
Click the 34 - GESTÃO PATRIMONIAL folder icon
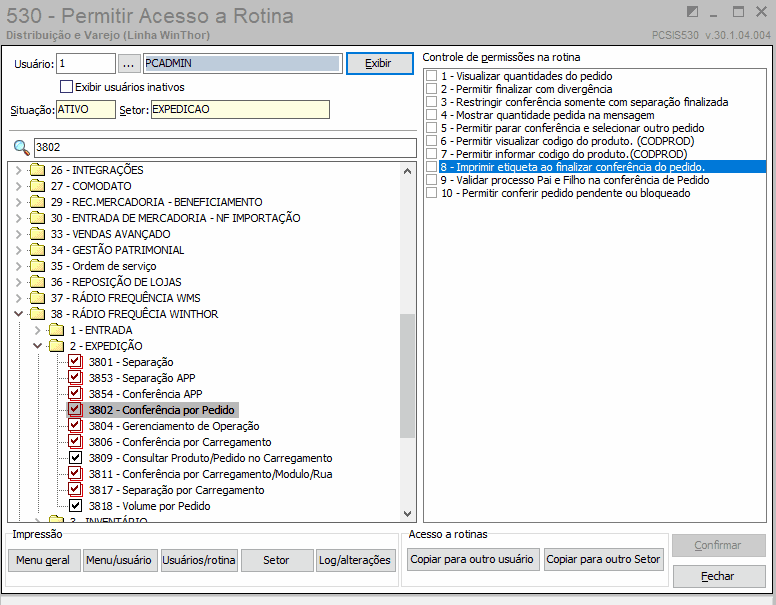[37, 250]
